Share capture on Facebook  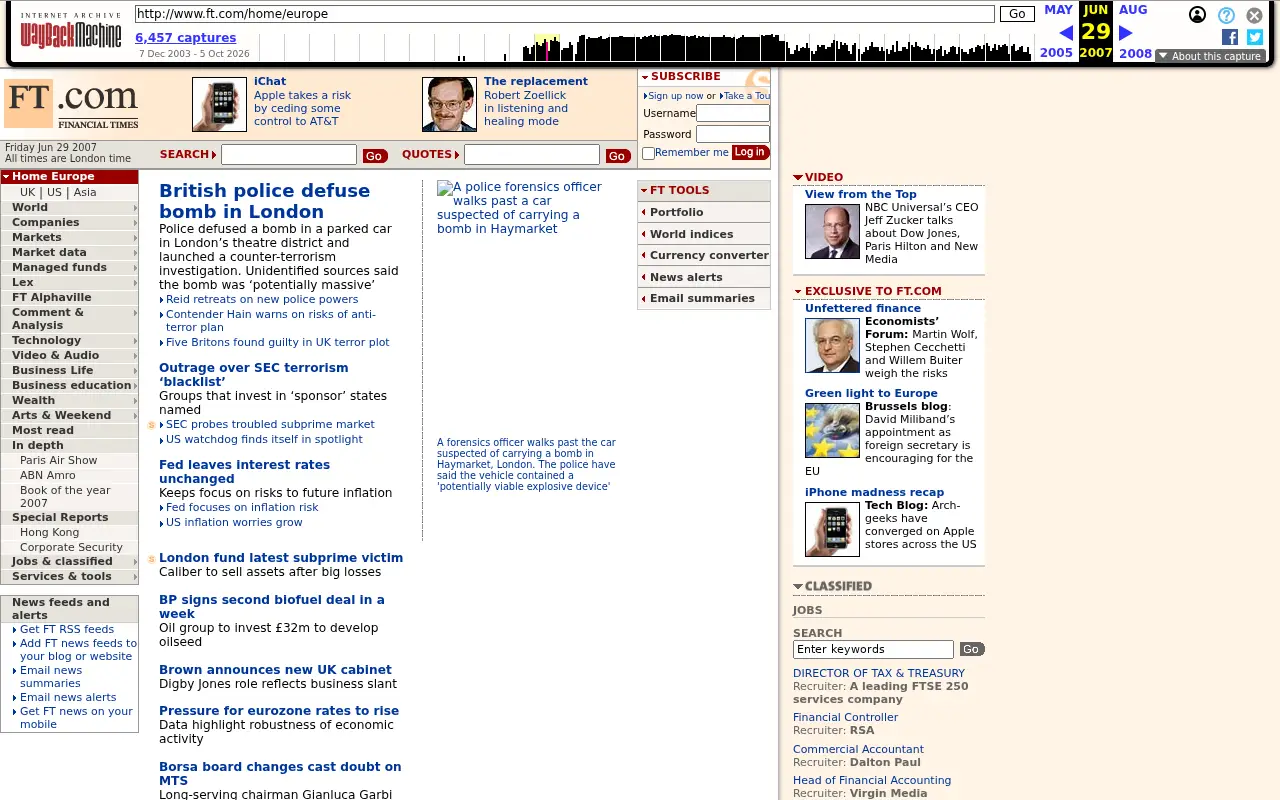click(x=1230, y=37)
